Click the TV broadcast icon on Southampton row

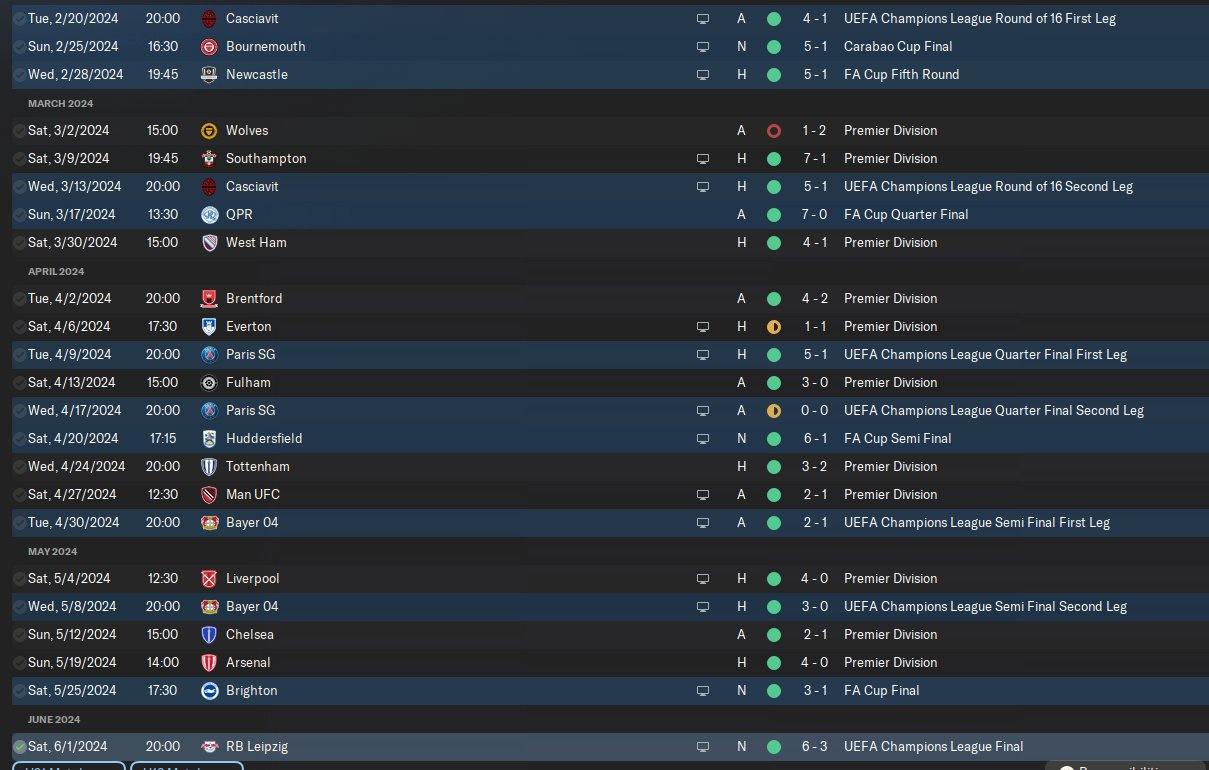pos(703,158)
